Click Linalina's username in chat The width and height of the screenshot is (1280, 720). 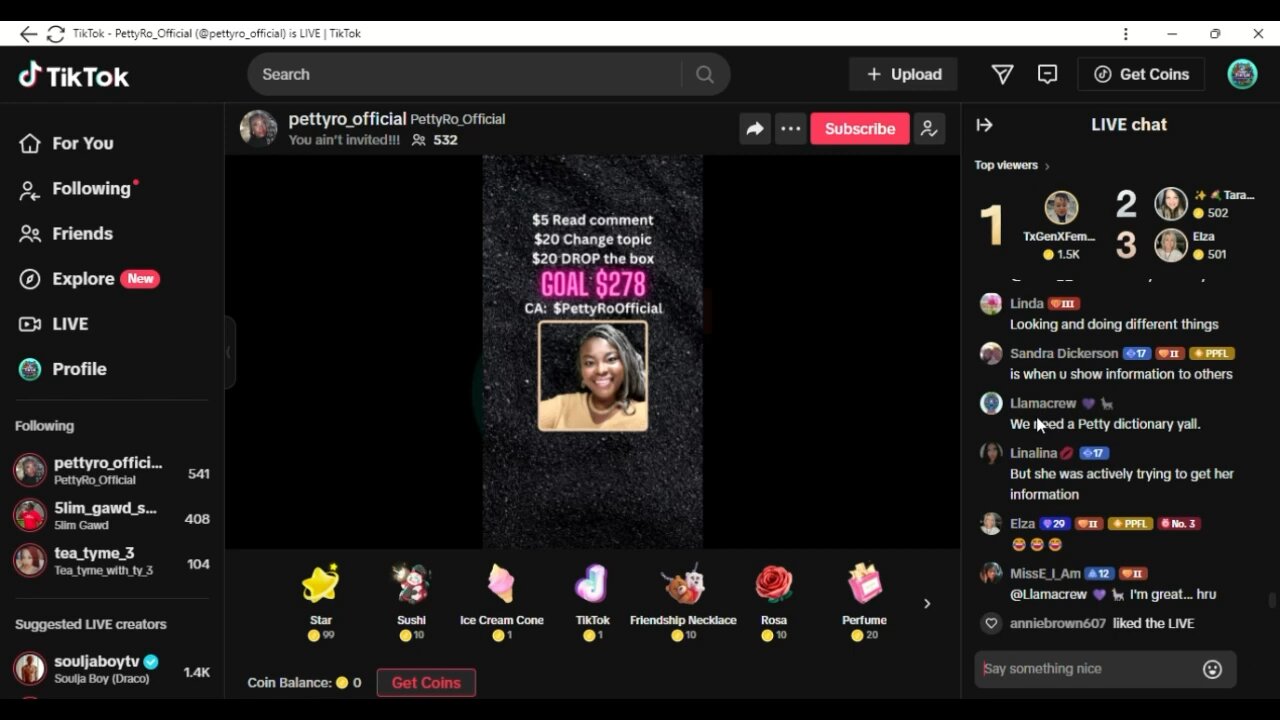point(1034,454)
